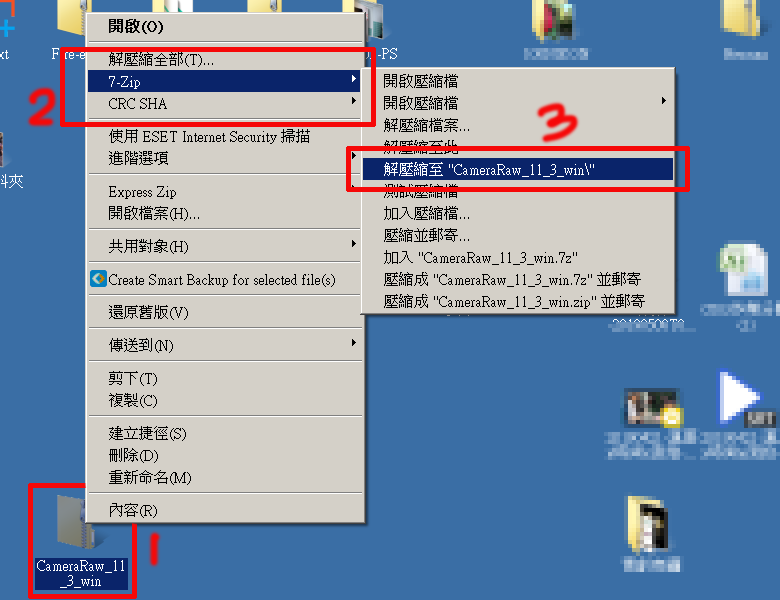Choose 解壓縮至 "CameraRaw_11_3_win\" option
Screen dimensions: 780x600
pos(518,169)
